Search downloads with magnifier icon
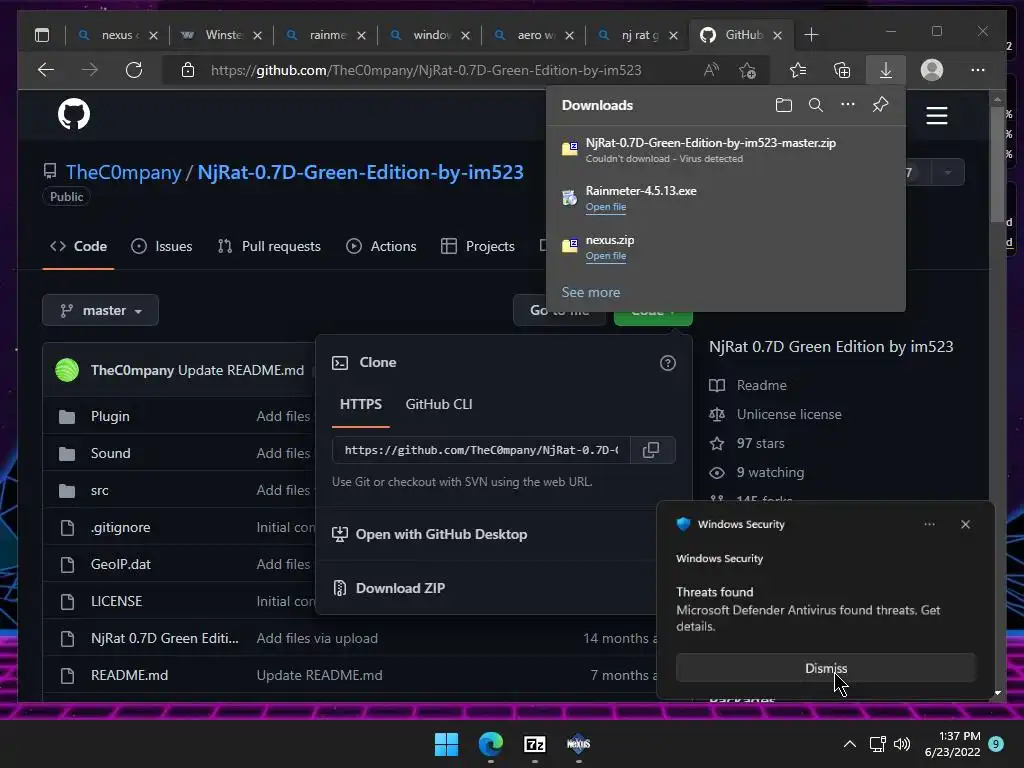This screenshot has height=768, width=1024. (x=816, y=104)
